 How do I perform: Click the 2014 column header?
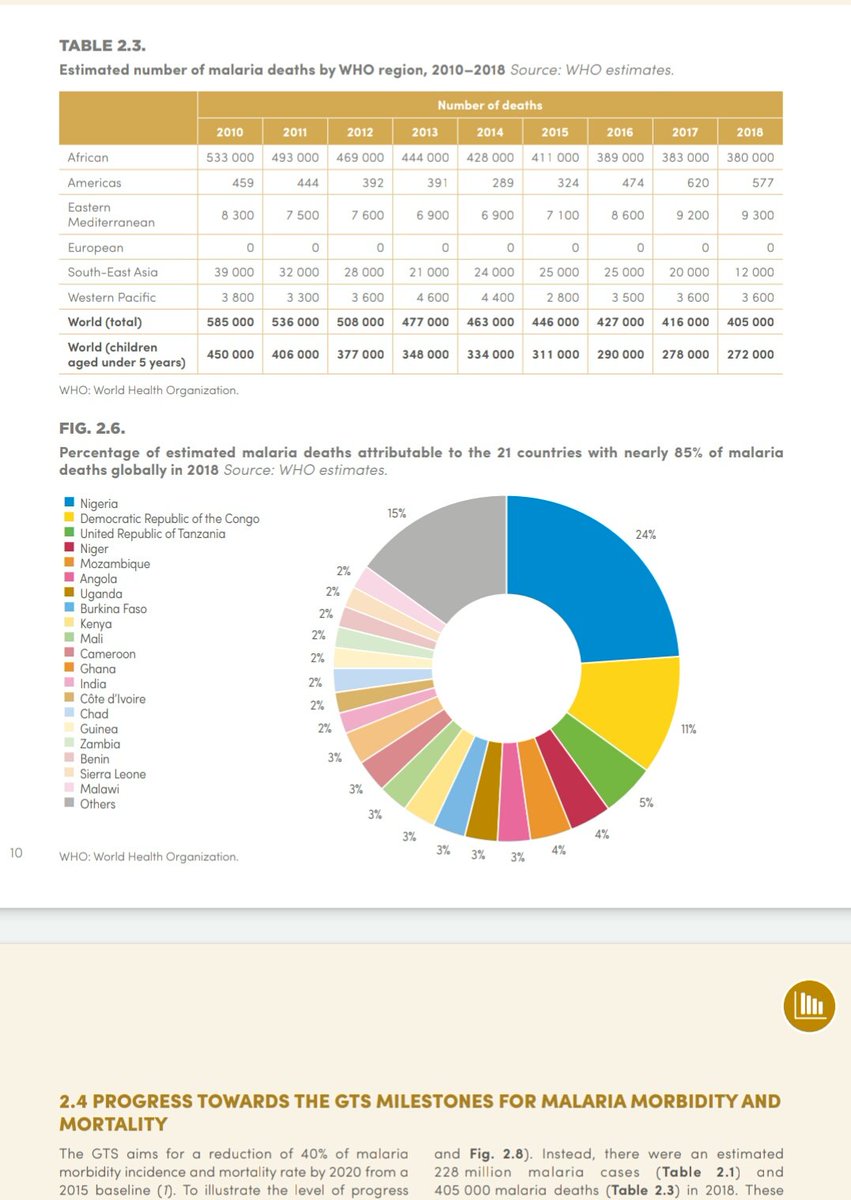490,132
